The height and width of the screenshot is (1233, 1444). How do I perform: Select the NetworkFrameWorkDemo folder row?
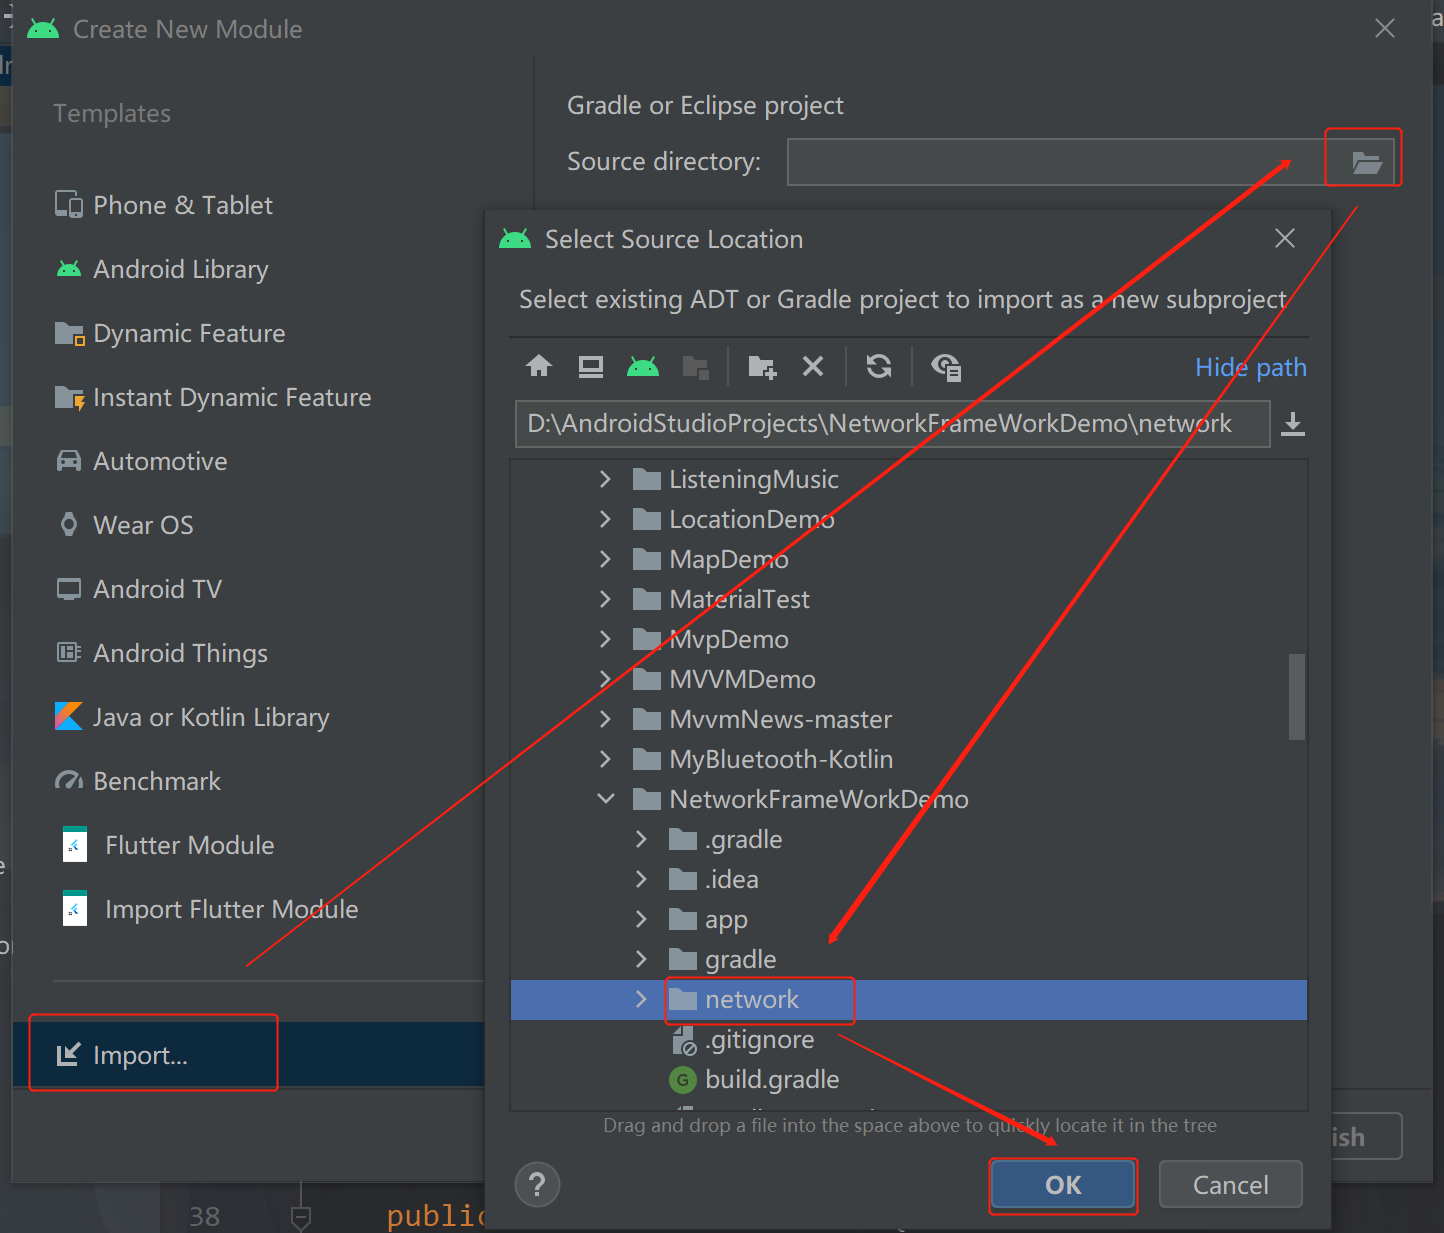point(908,799)
